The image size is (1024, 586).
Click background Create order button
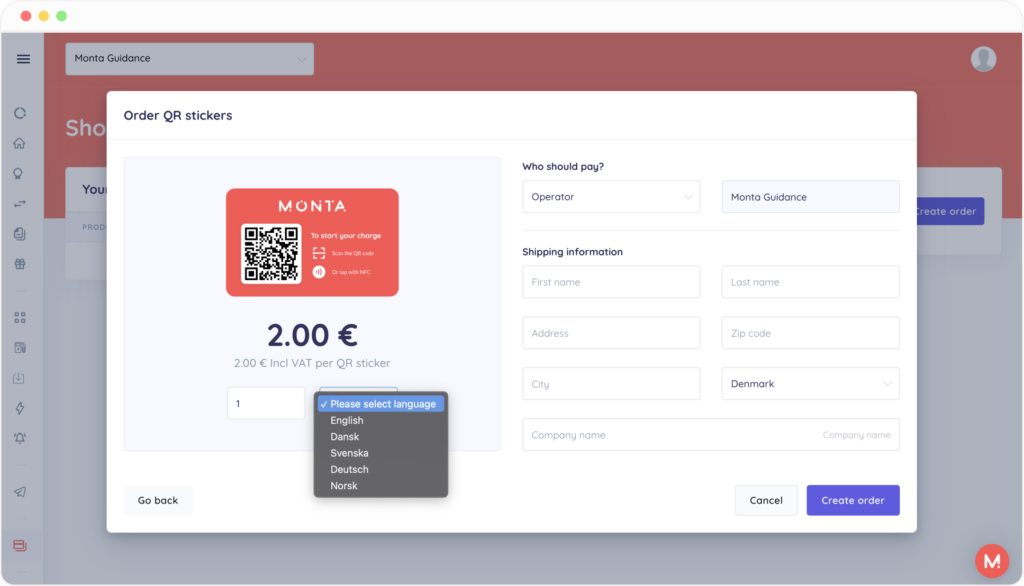[951, 211]
